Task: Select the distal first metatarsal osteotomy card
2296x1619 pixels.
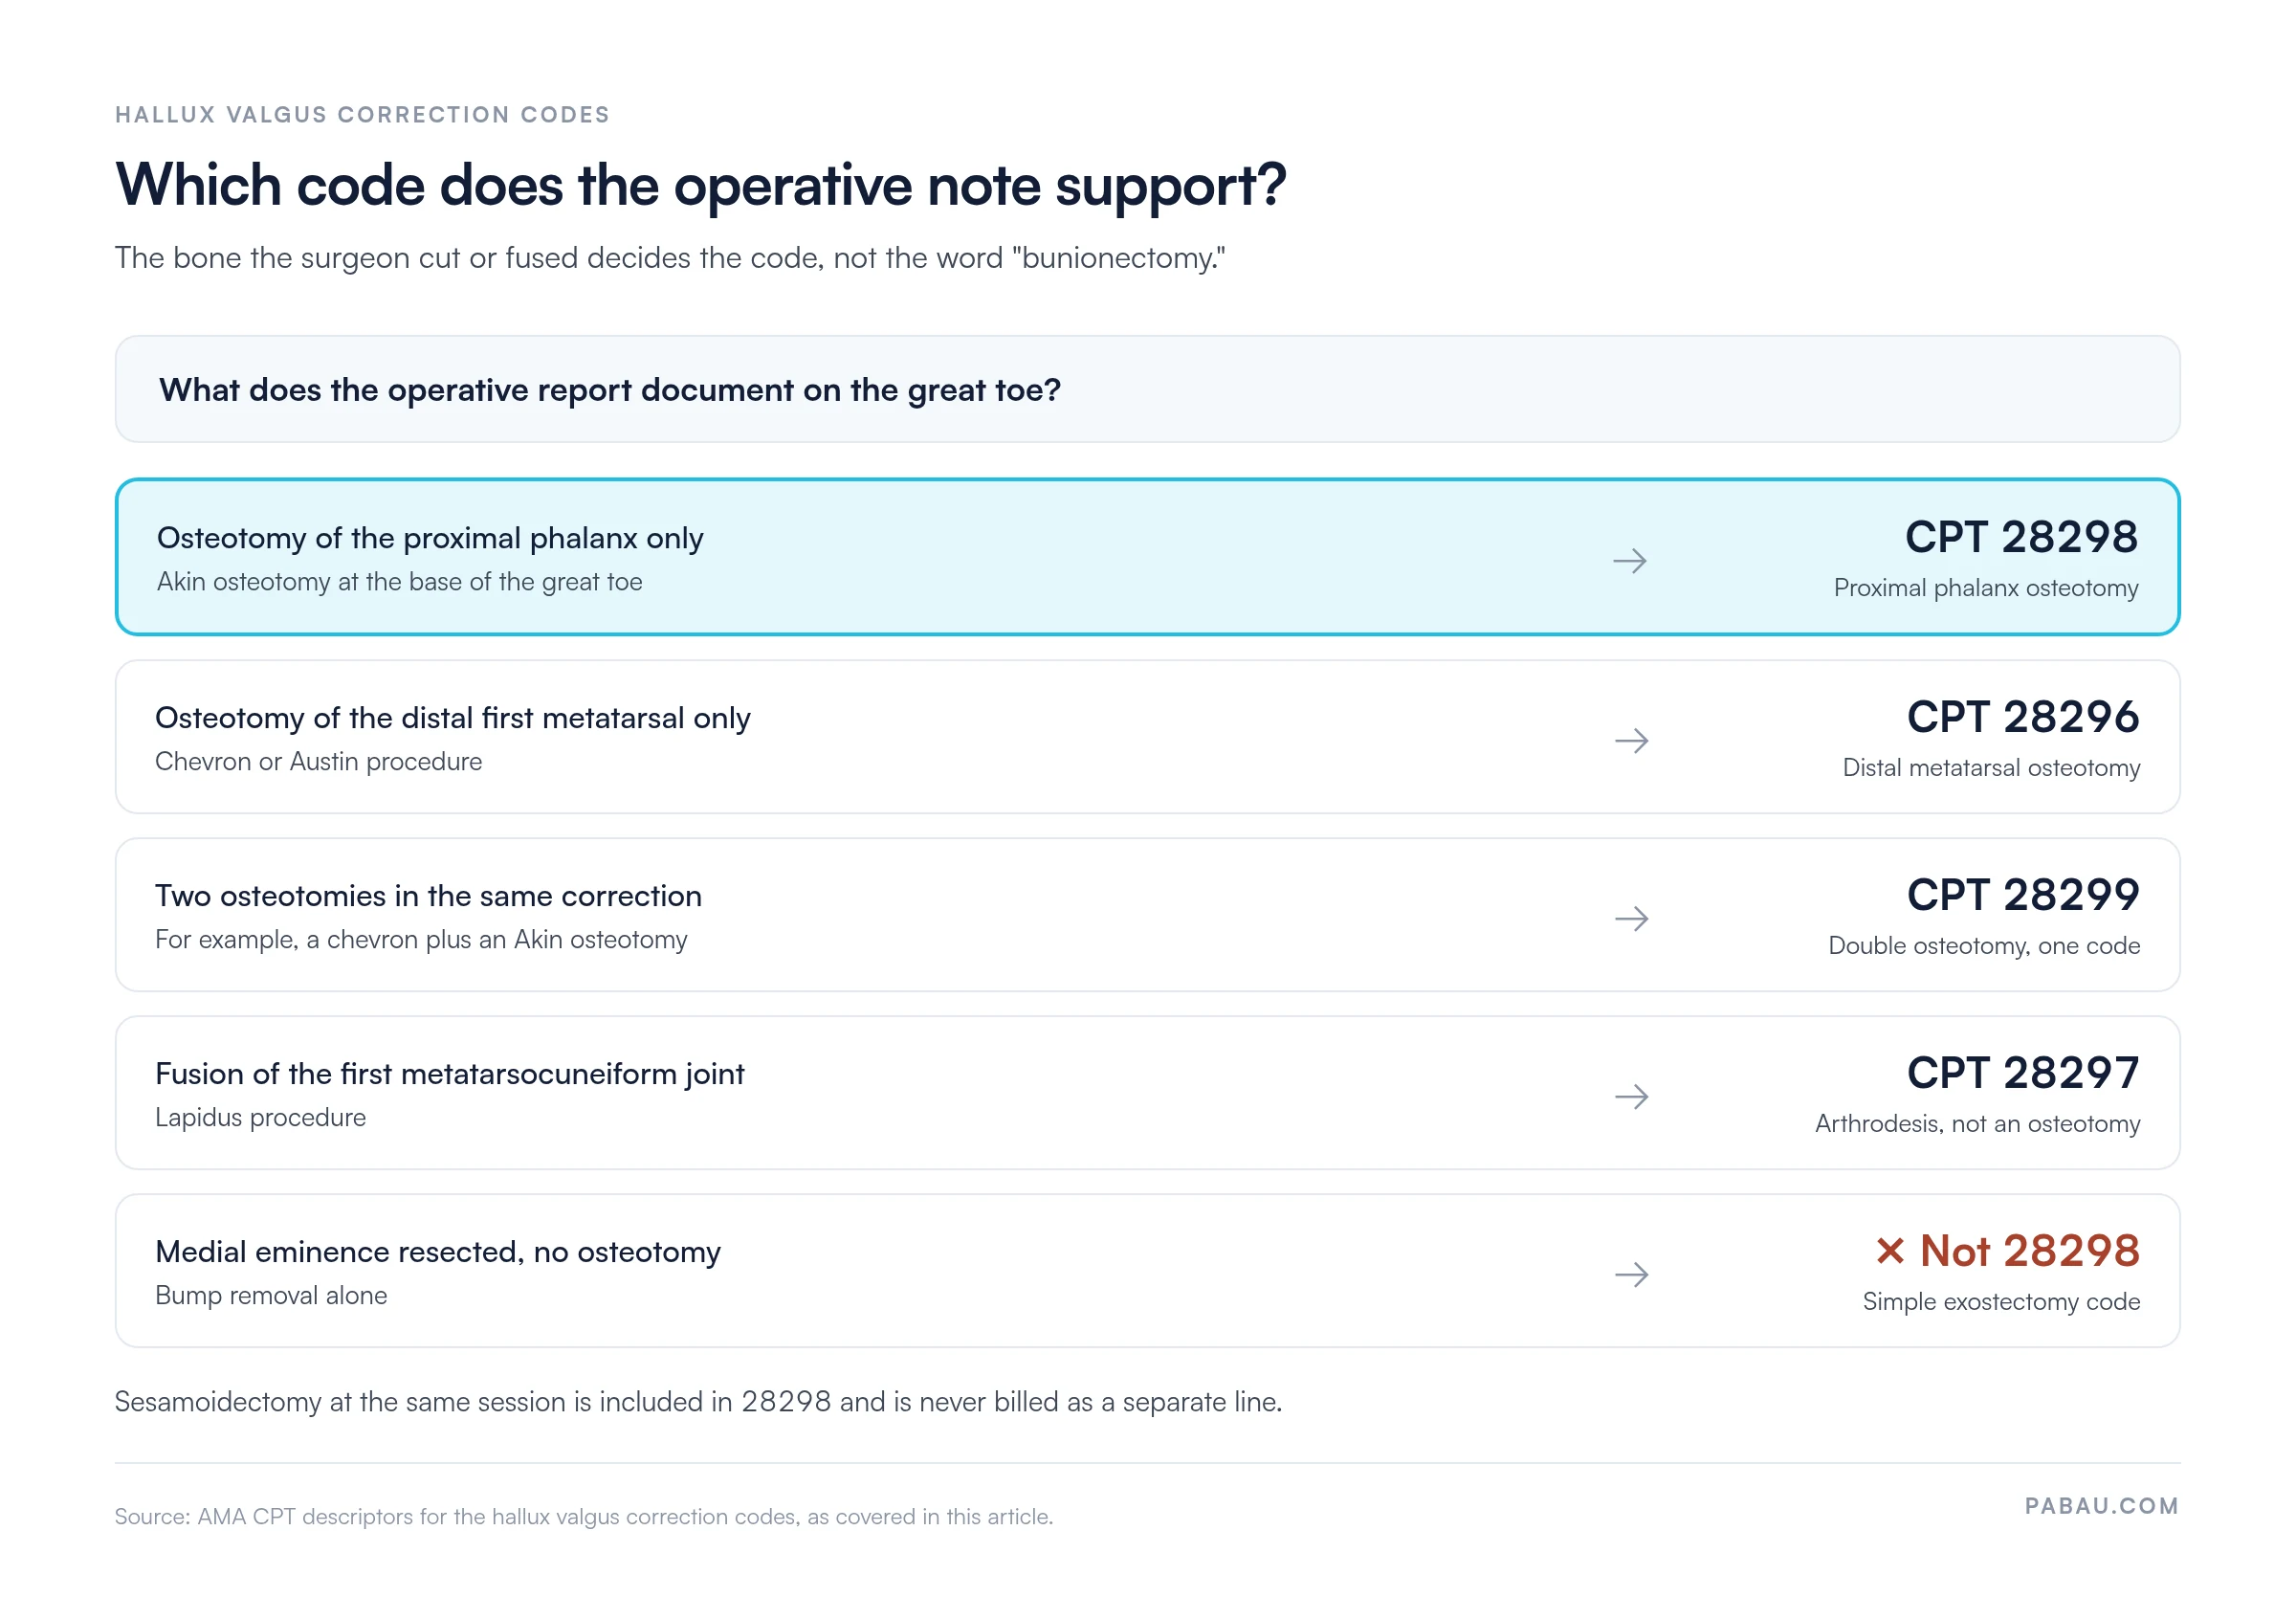Action: click(x=1147, y=737)
